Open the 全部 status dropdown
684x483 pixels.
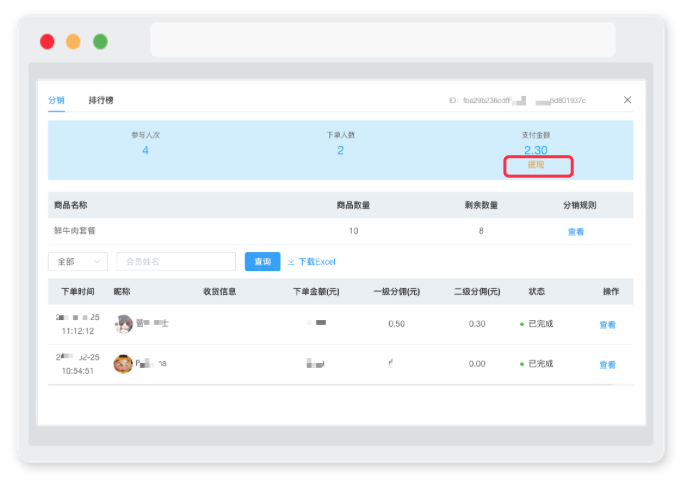[78, 261]
